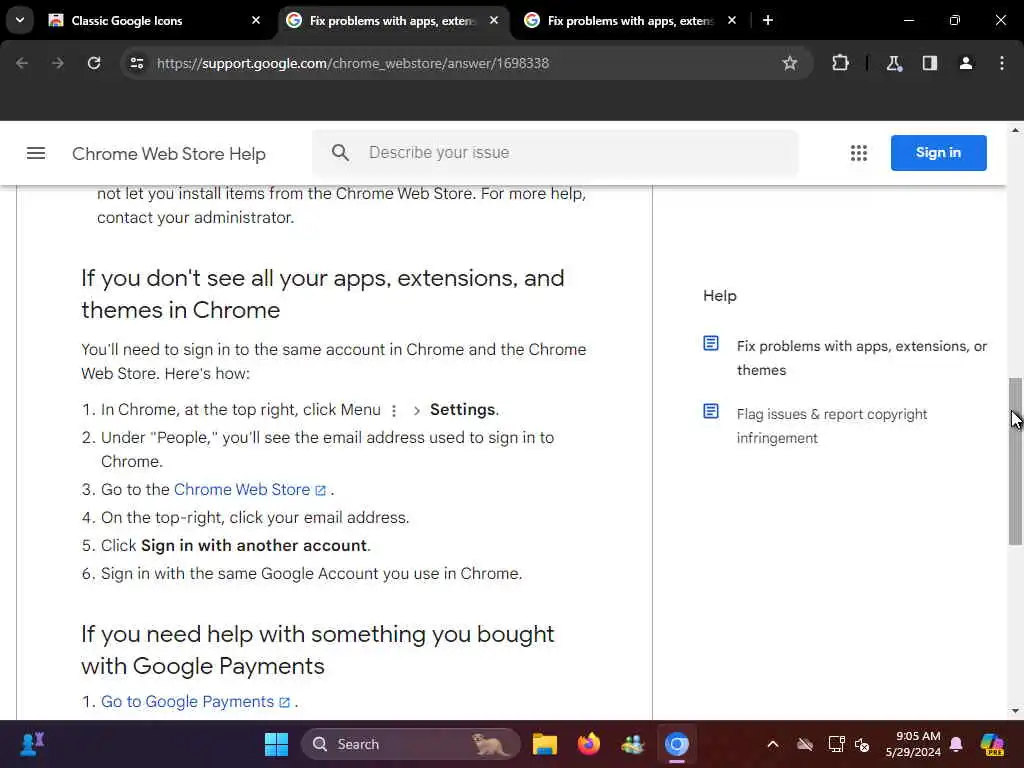The height and width of the screenshot is (768, 1024).
Task: Click the 'Sign in with another account' text
Action: tap(254, 545)
